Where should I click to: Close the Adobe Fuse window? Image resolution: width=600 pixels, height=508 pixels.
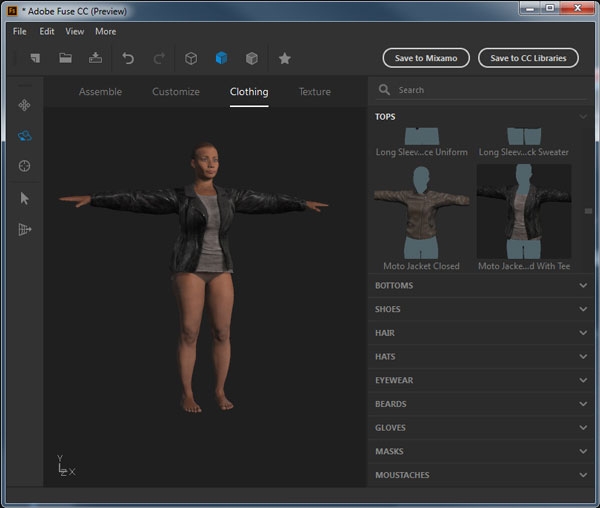coord(578,8)
